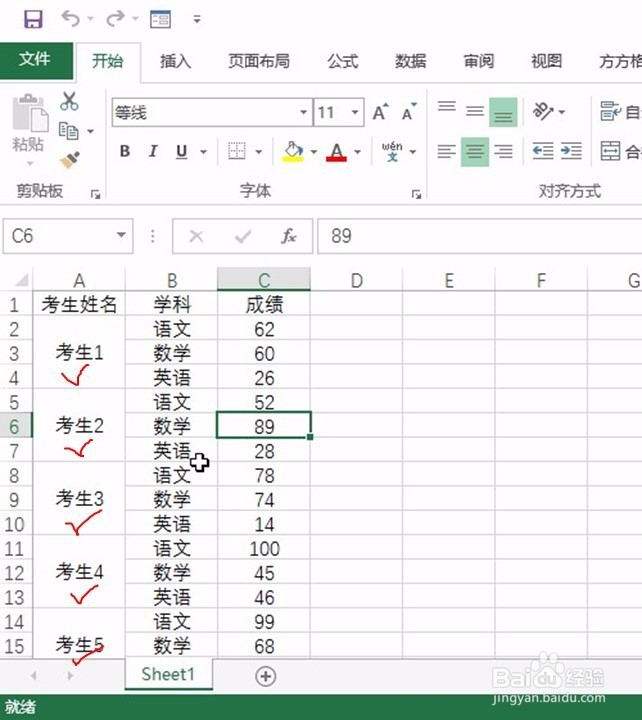Expand the paste options arrow
The height and width of the screenshot is (720, 642).
click(x=30, y=163)
